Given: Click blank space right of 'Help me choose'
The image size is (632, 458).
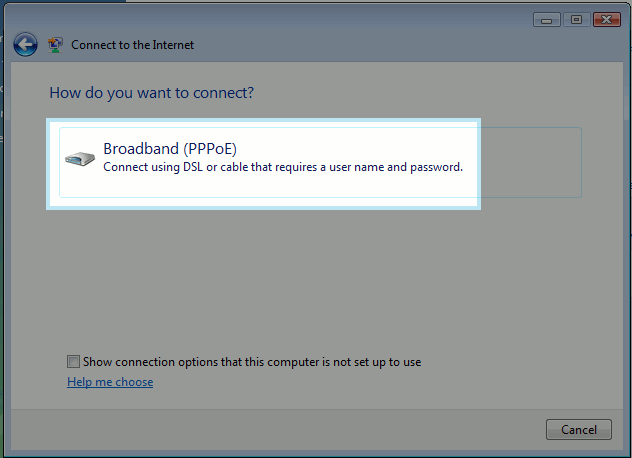Looking at the screenshot, I should [350, 382].
